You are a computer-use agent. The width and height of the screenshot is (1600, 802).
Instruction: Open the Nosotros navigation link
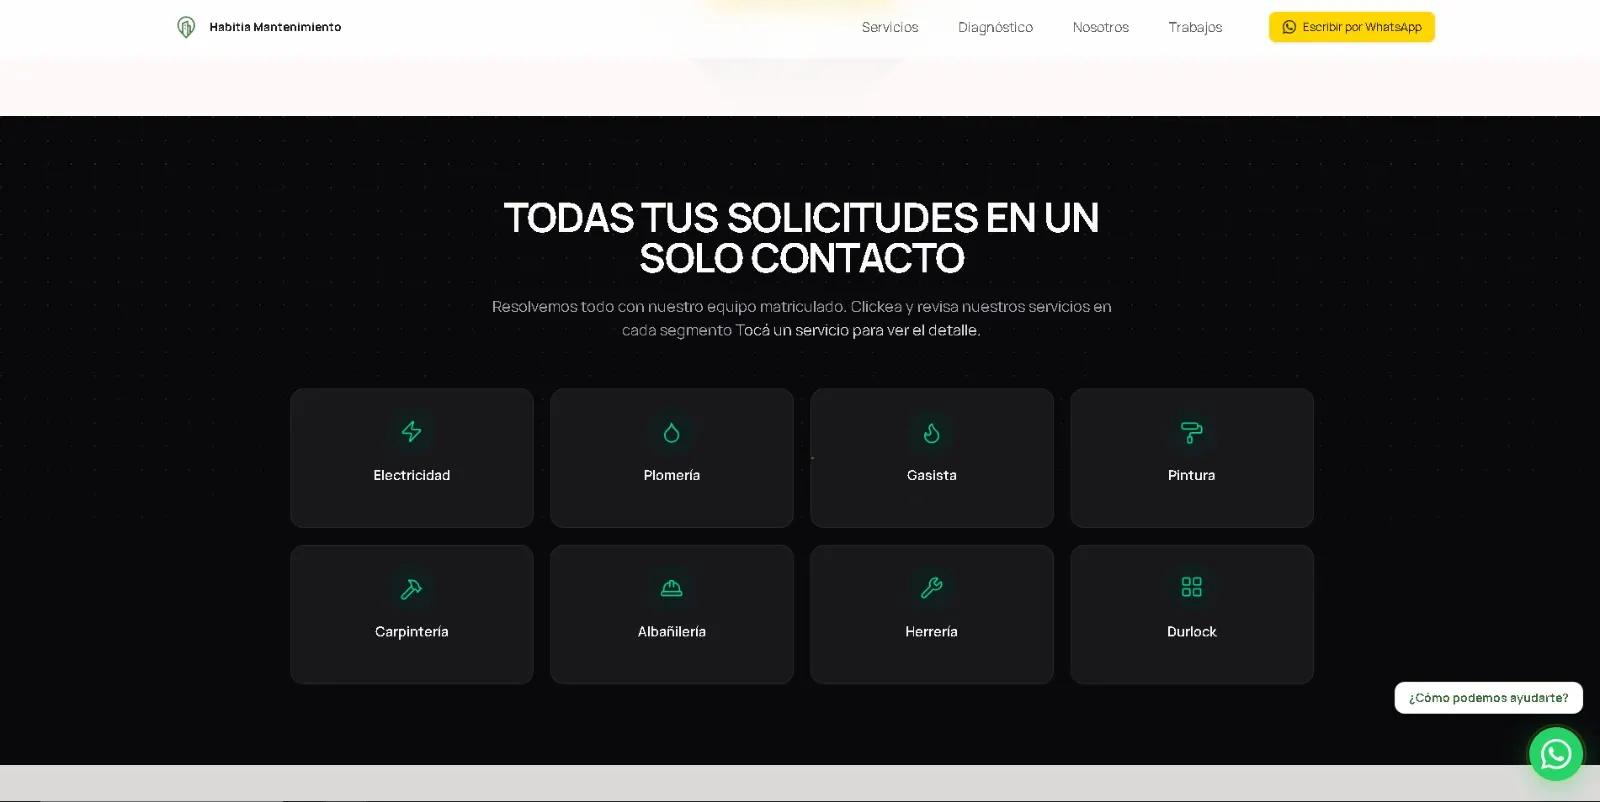point(1101,27)
